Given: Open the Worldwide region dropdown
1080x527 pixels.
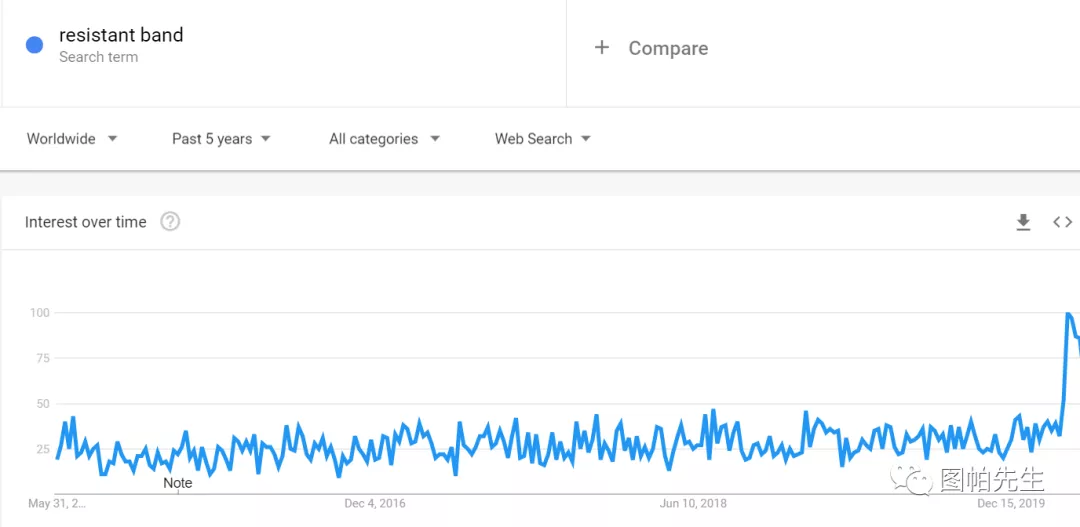Looking at the screenshot, I should pos(72,138).
